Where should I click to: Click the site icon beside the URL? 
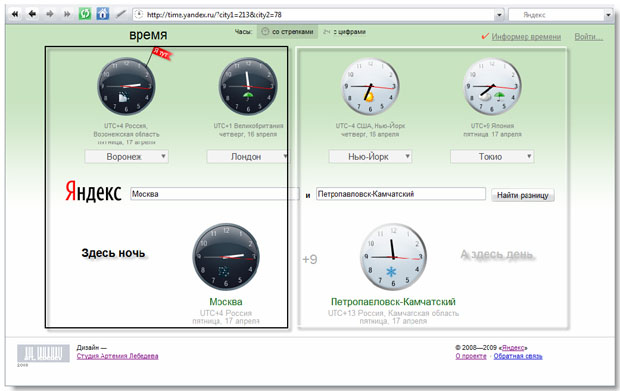[138, 15]
